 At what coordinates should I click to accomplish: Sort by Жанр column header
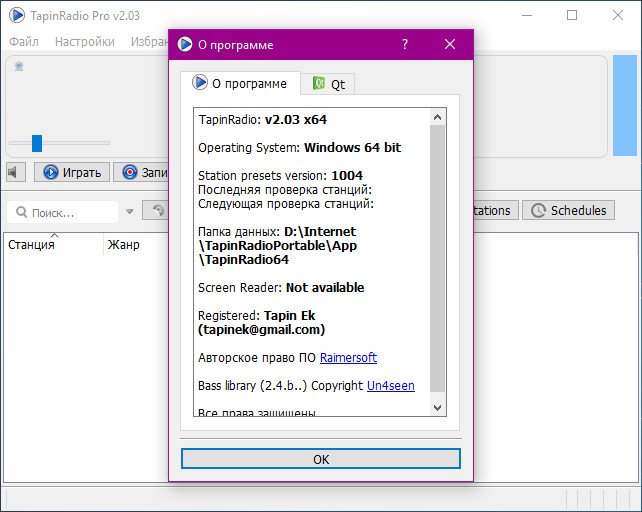(x=136, y=244)
